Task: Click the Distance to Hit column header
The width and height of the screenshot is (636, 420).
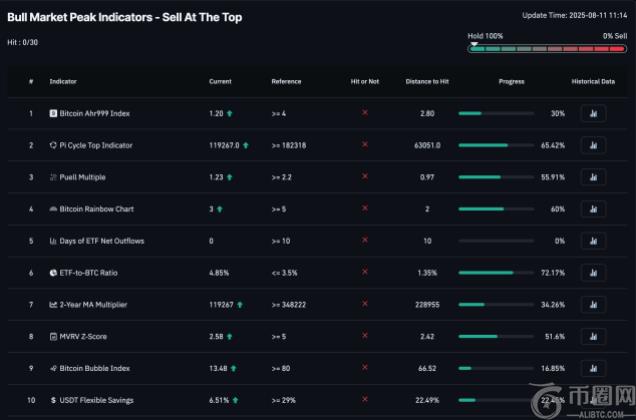Action: click(426, 81)
